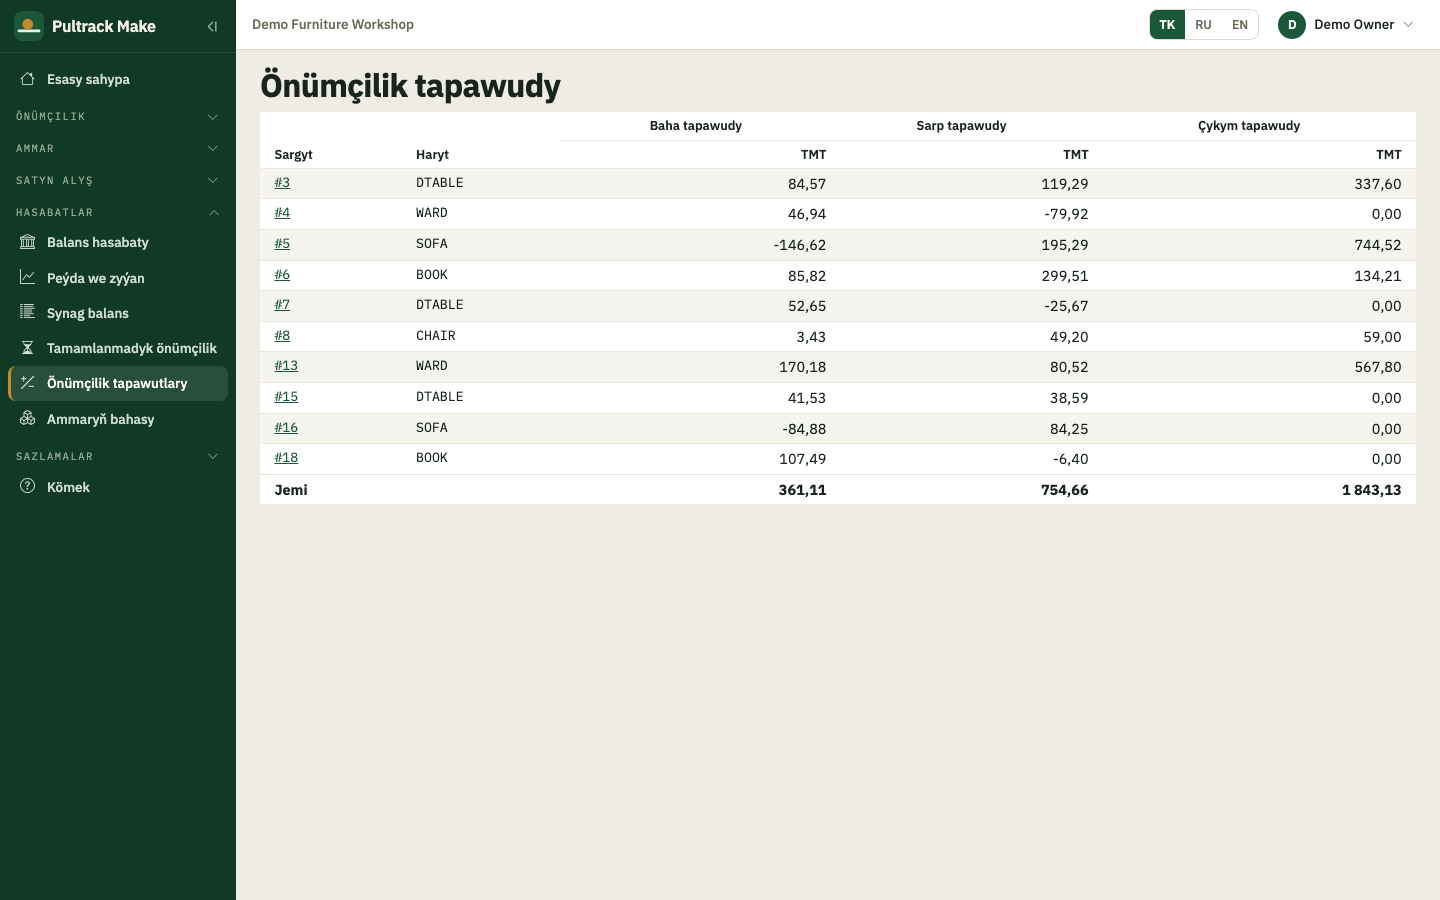Go to Synag balans page
The width and height of the screenshot is (1440, 900).
pos(118,313)
